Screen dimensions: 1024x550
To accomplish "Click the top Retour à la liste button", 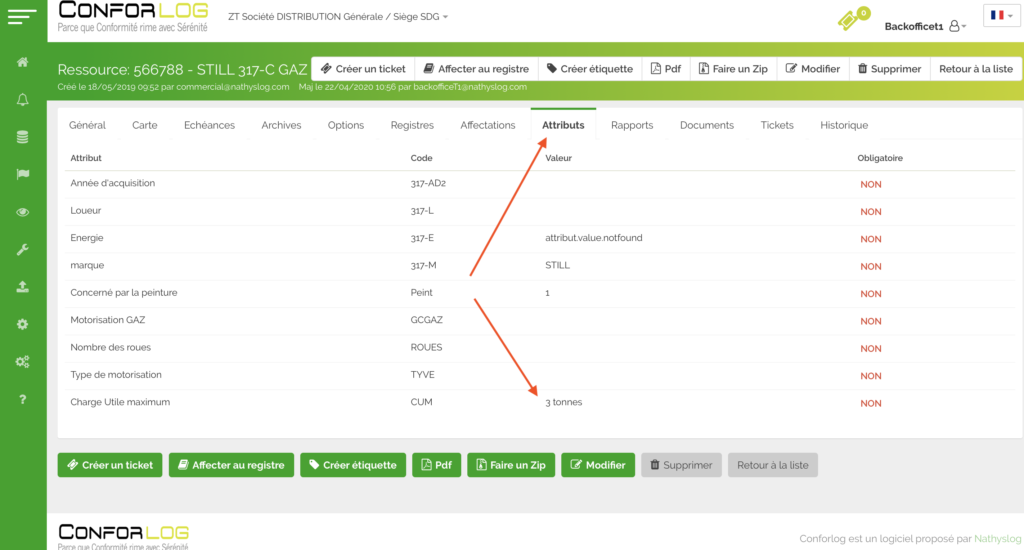I will tap(975, 69).
